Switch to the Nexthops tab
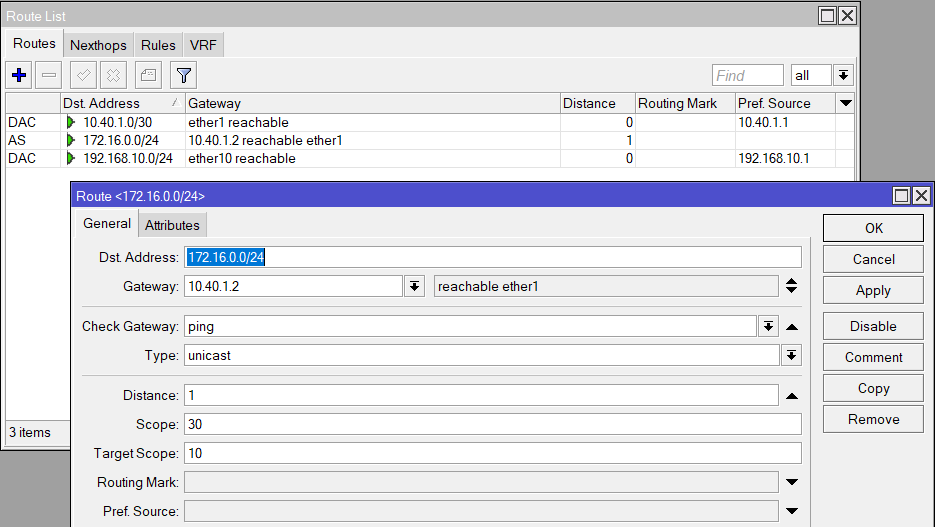Viewport: 935px width, 527px height. click(x=98, y=45)
